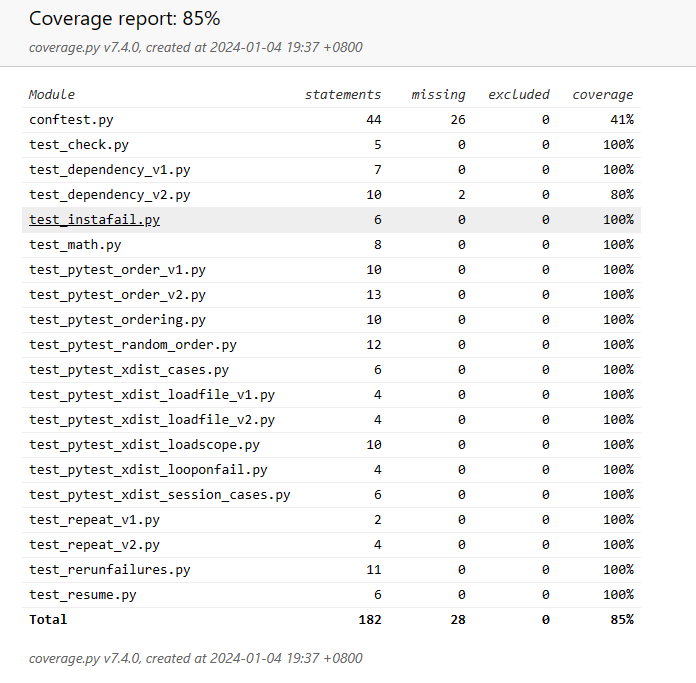
Task: Click the highlighted test_instafail.py link
Action: [x=94, y=219]
